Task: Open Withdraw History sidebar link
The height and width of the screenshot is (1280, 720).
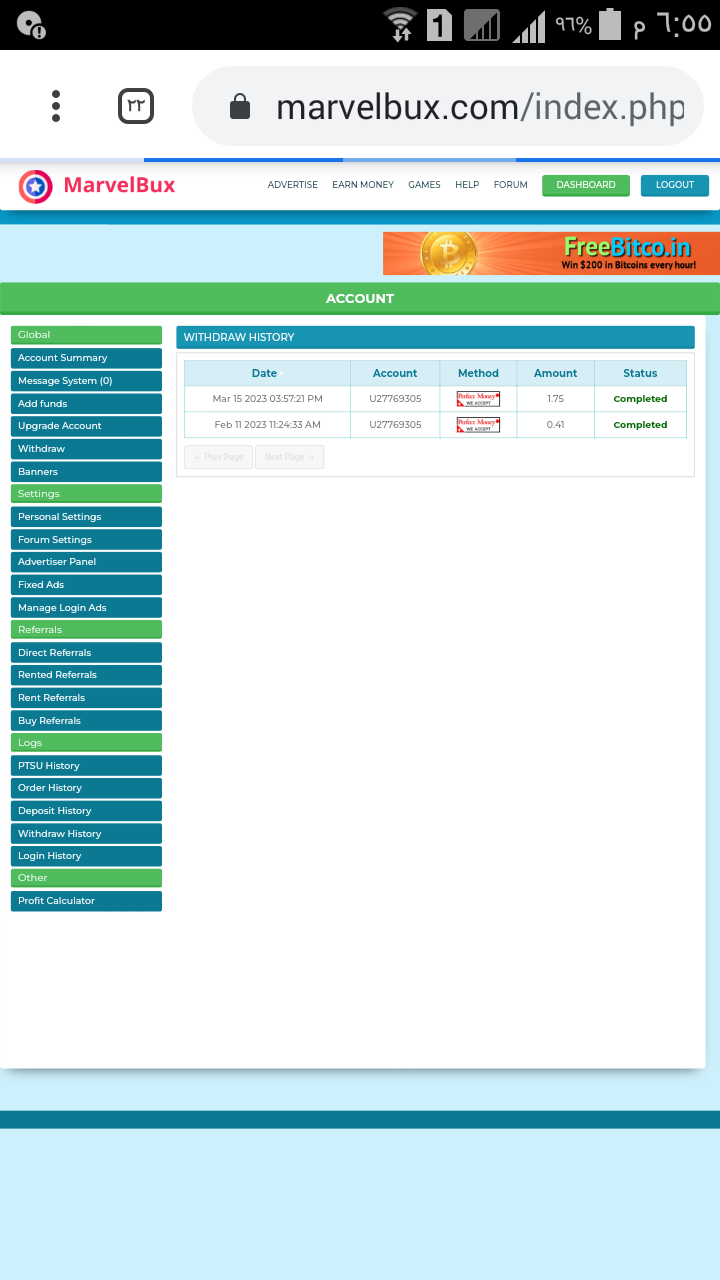Action: click(86, 834)
